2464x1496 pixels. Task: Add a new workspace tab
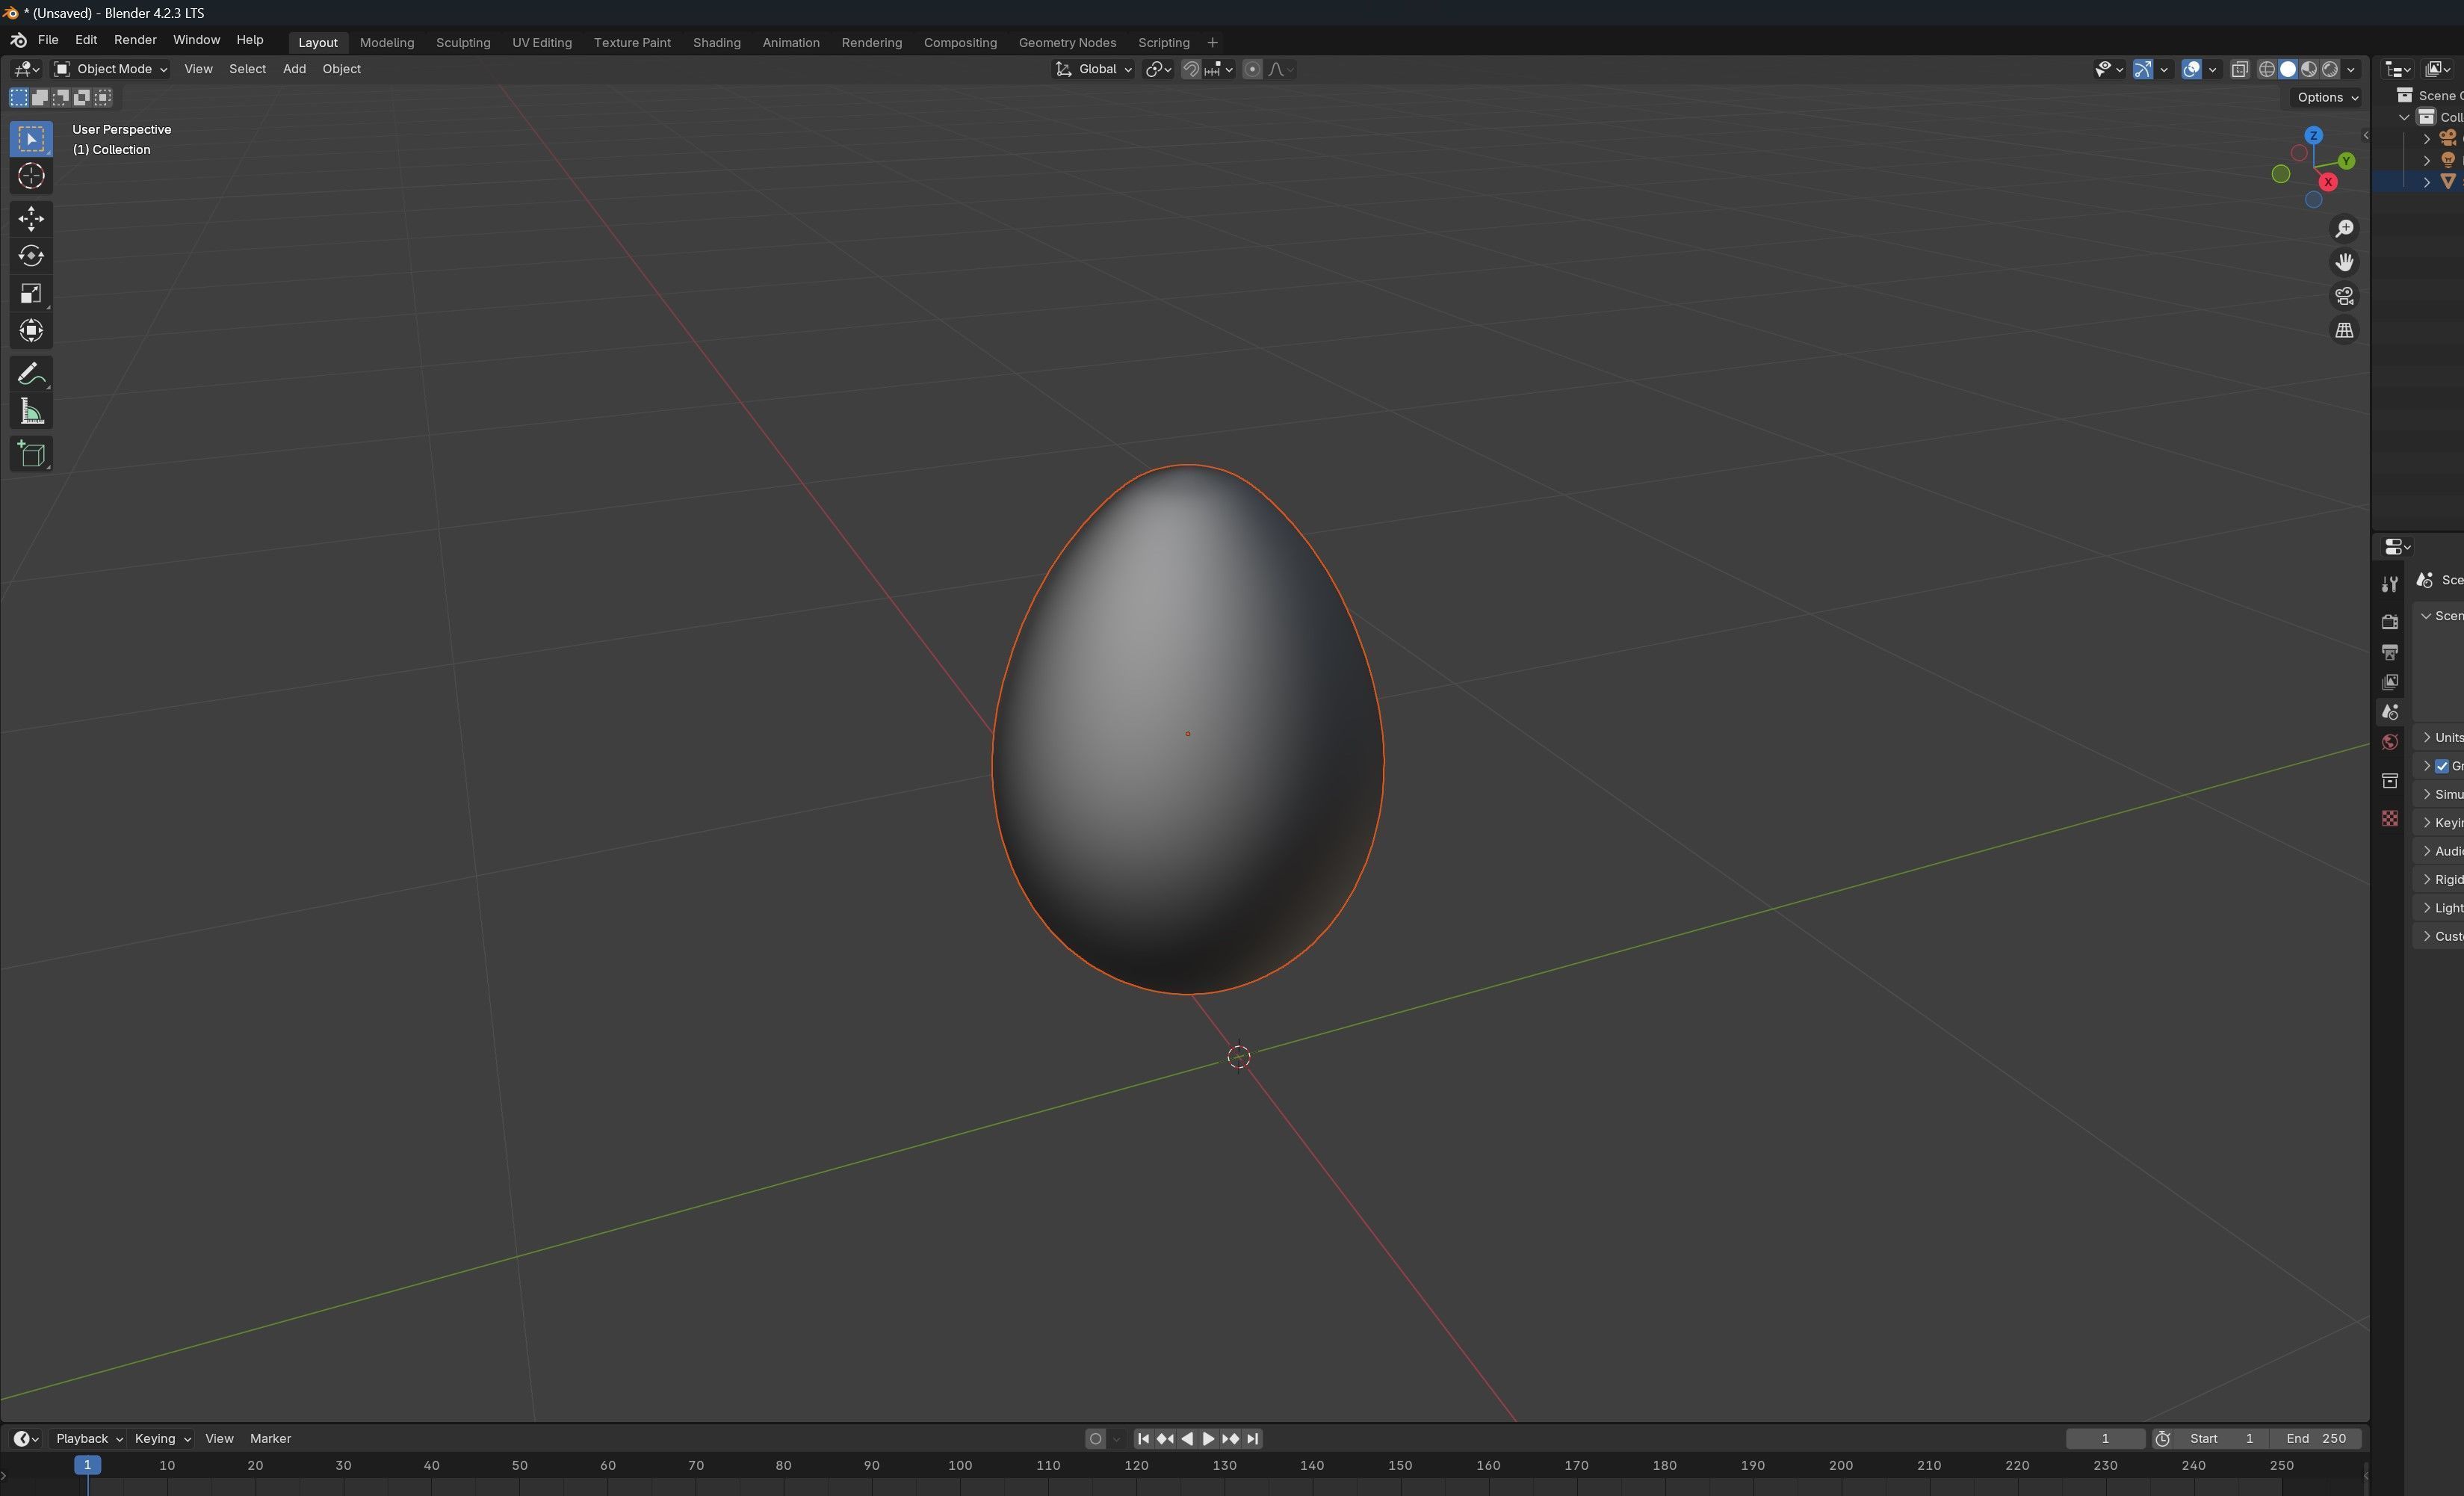(x=1212, y=42)
